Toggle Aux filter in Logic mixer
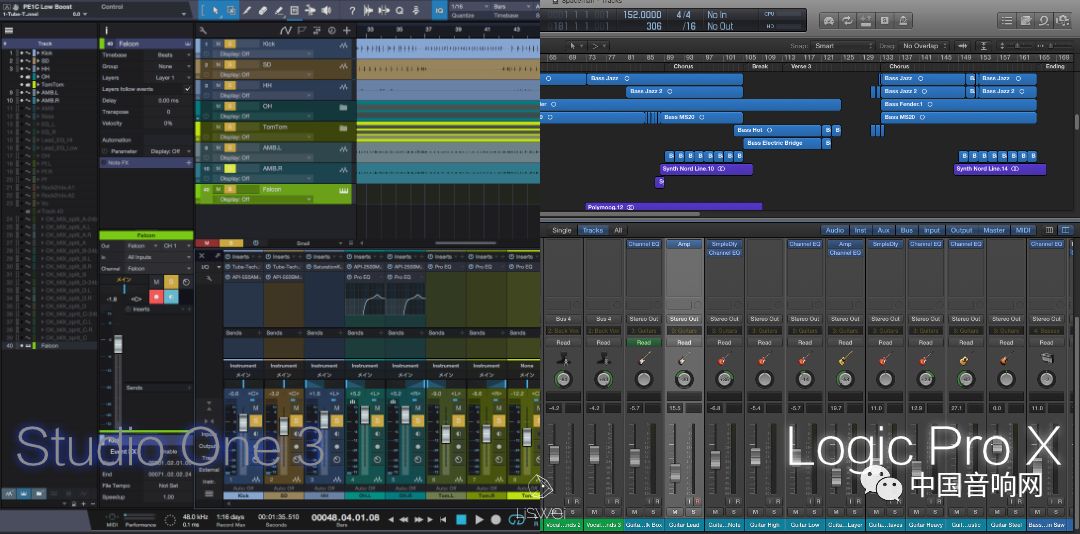This screenshot has width=1080, height=534. point(883,230)
